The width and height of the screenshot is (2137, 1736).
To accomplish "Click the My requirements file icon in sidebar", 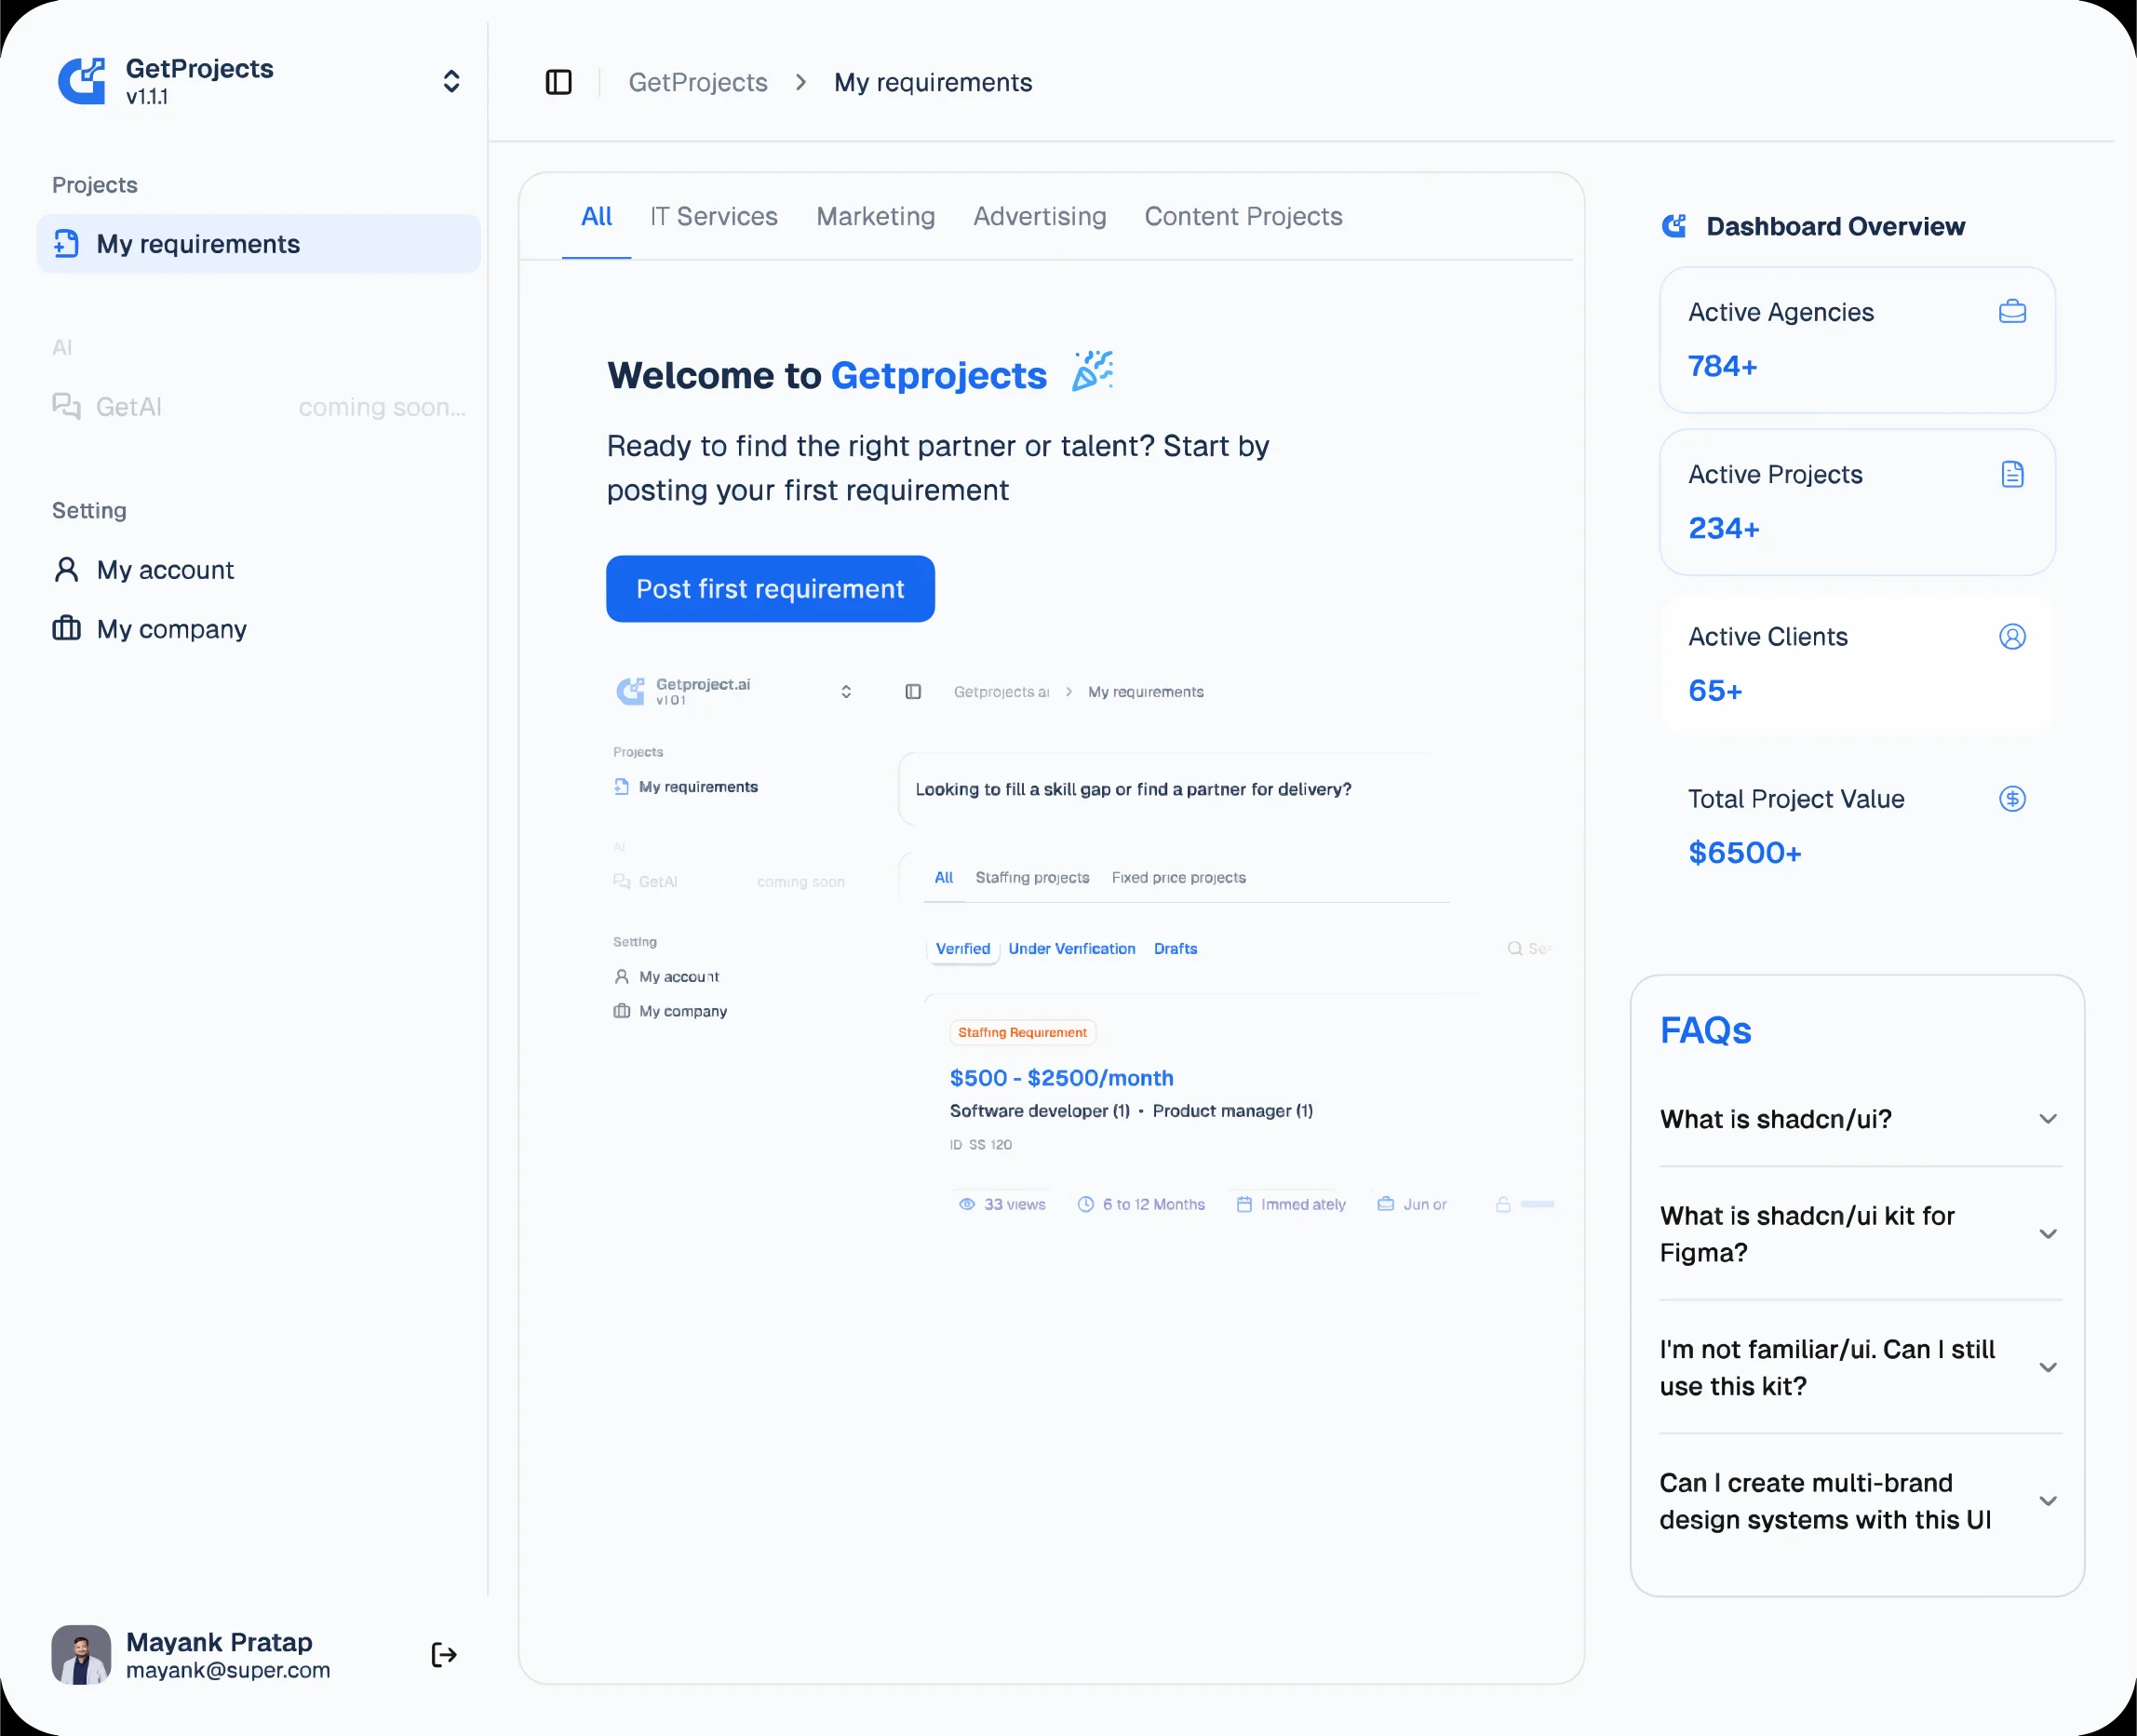I will tap(66, 243).
